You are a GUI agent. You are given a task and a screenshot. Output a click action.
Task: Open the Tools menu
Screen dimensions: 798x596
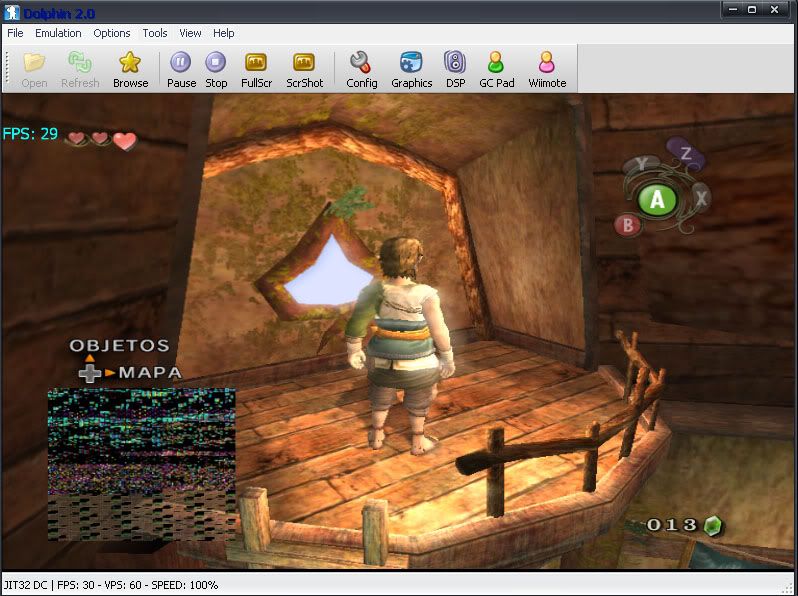pyautogui.click(x=155, y=33)
